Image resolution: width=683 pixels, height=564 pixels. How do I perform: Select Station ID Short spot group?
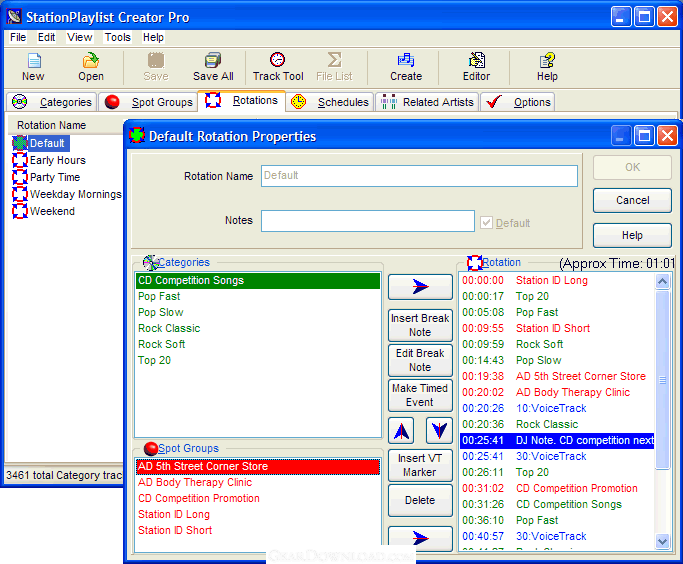click(x=257, y=530)
